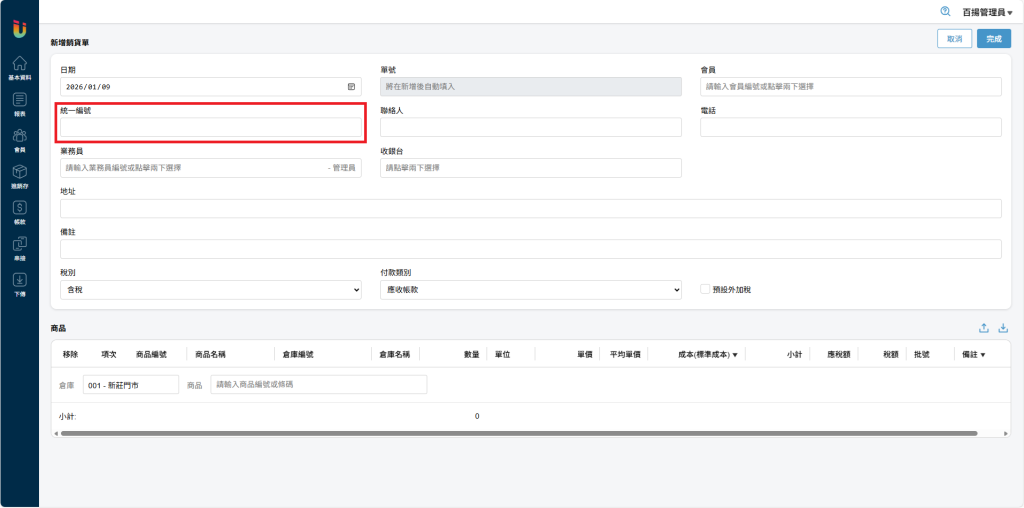Screen dimensions: 1024x508
Task: Open the 付款類別 dropdown showing 應收帳款
Action: pyautogui.click(x=530, y=289)
